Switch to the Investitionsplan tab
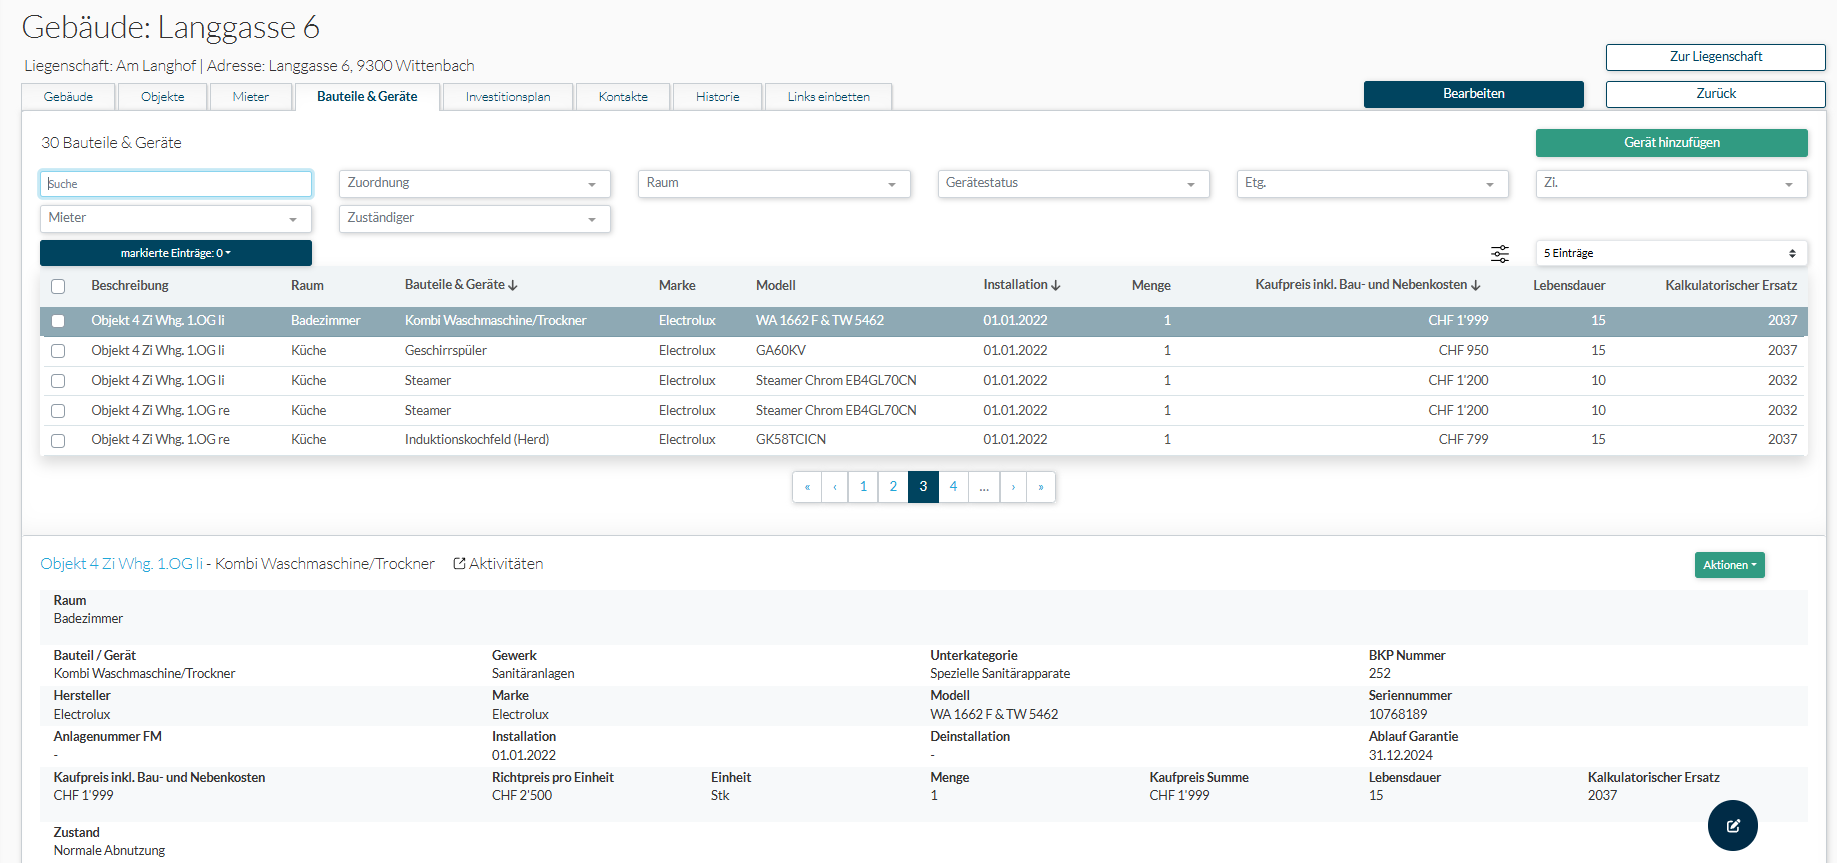Image resolution: width=1837 pixels, height=863 pixels. [x=508, y=97]
